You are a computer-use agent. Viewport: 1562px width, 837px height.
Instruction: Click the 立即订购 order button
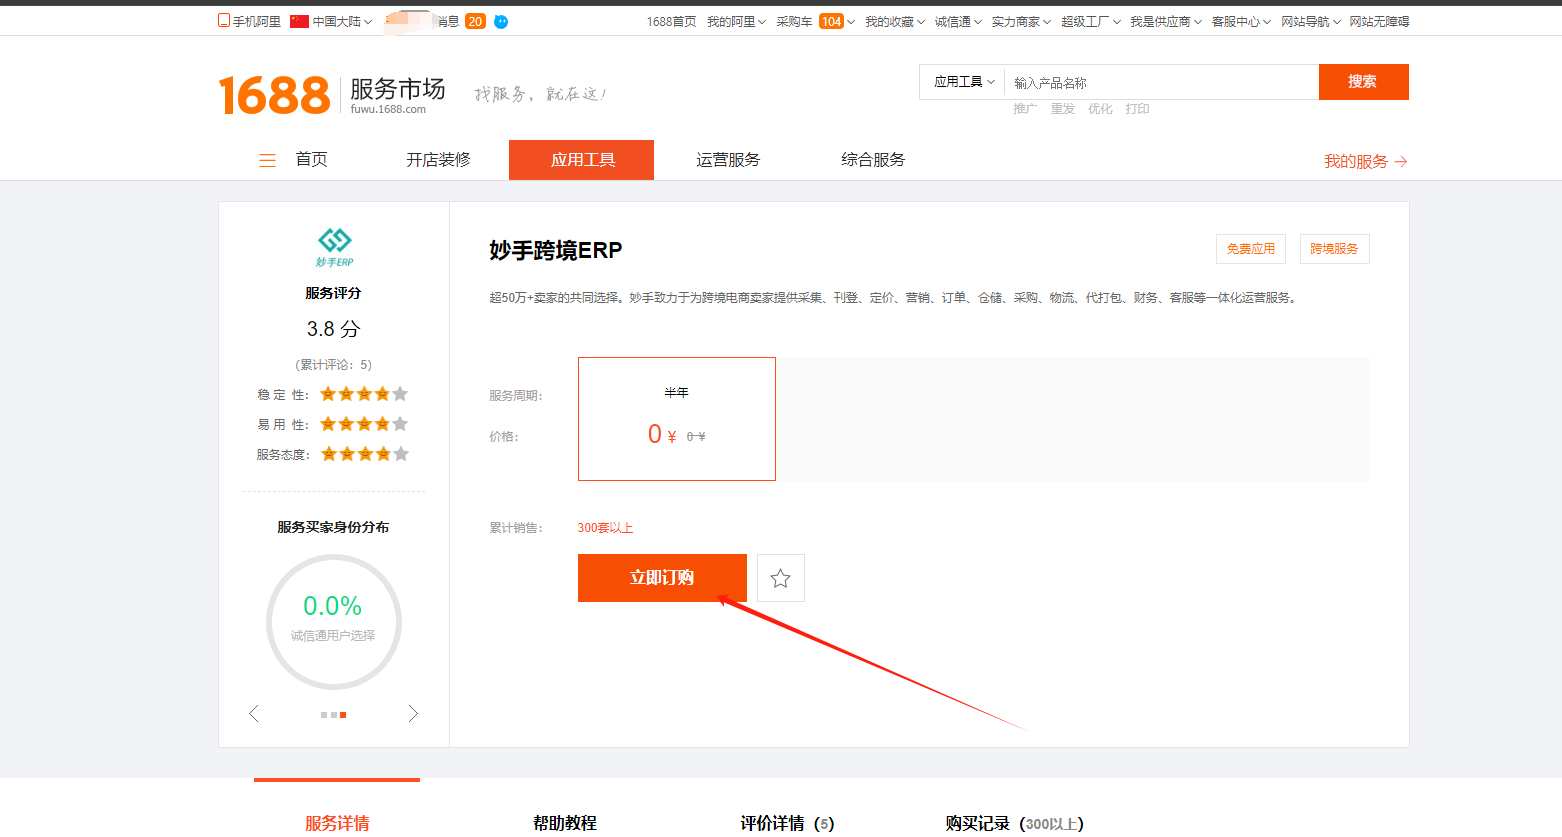tap(662, 578)
